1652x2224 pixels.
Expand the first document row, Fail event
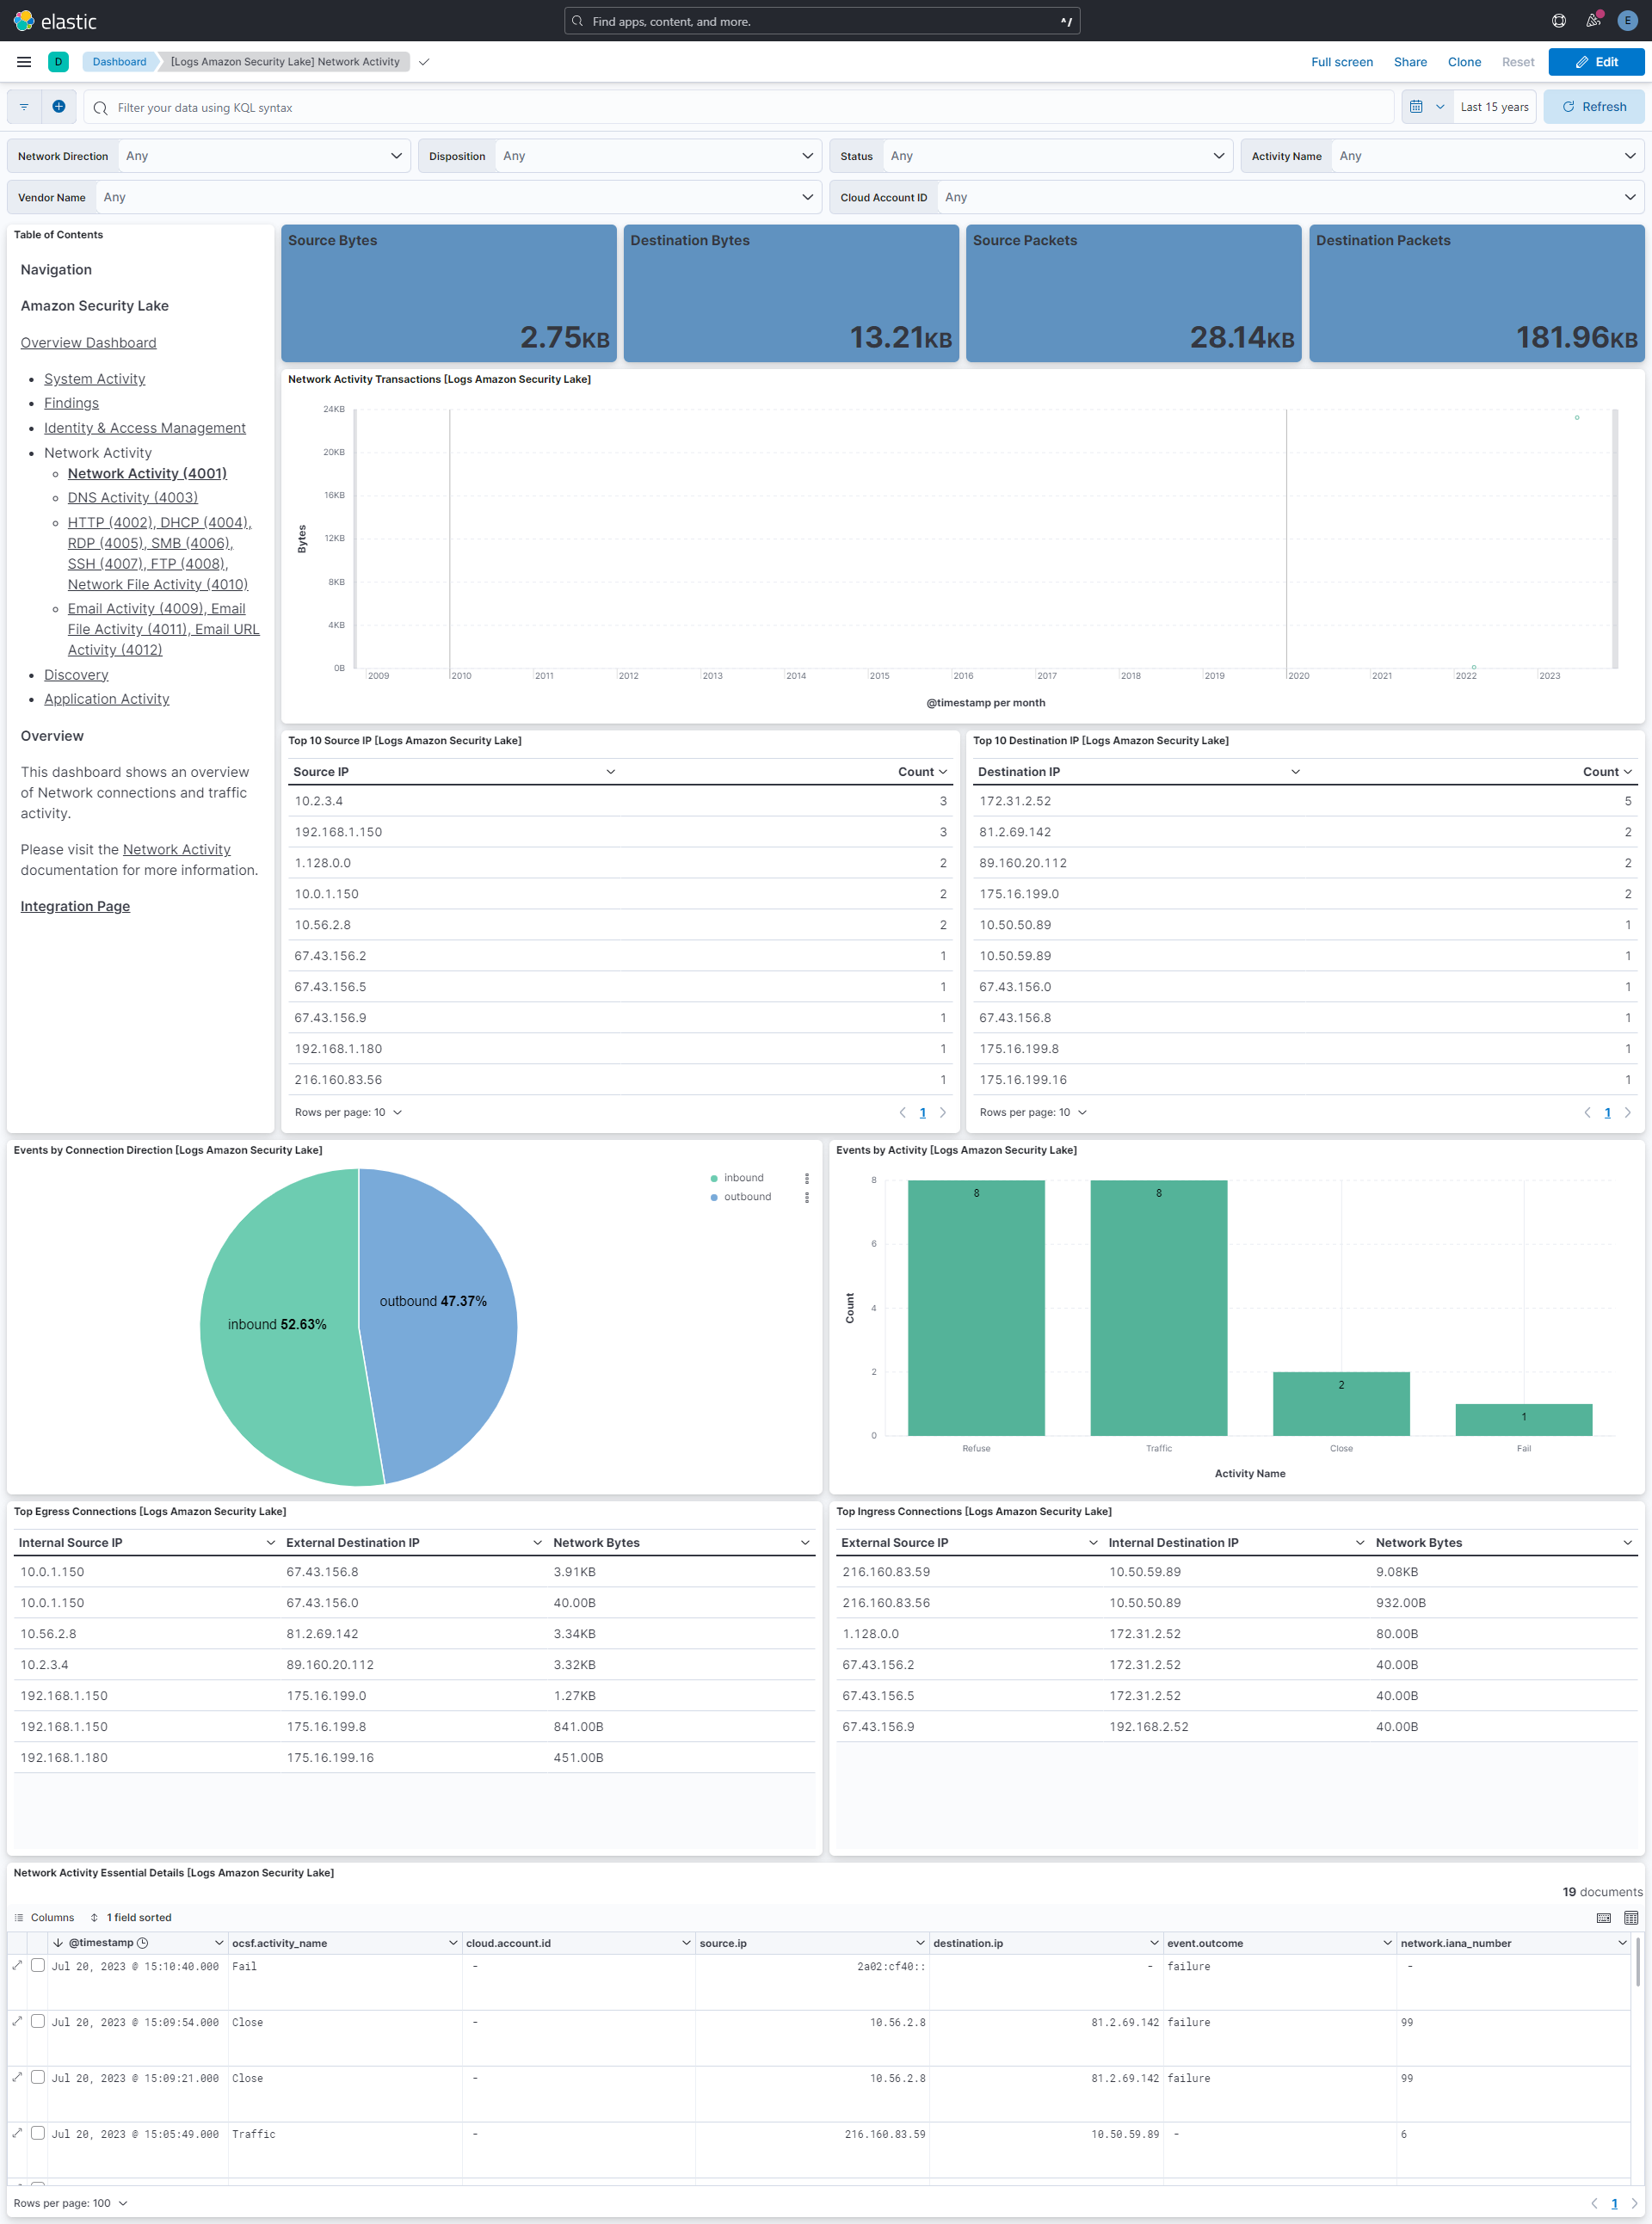pyautogui.click(x=18, y=1965)
